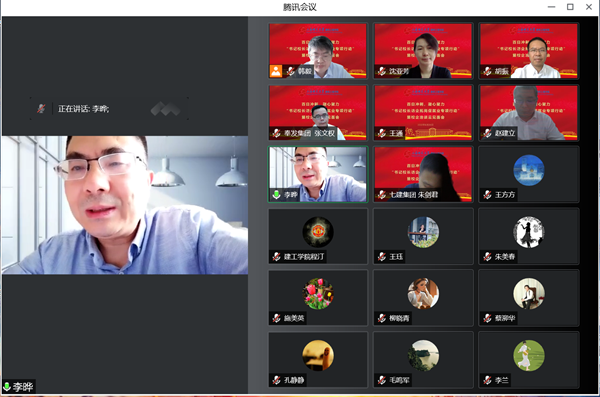Click the green mic icon beside the 李晔 label at bottom-left
The height and width of the screenshot is (397, 600).
point(7,386)
